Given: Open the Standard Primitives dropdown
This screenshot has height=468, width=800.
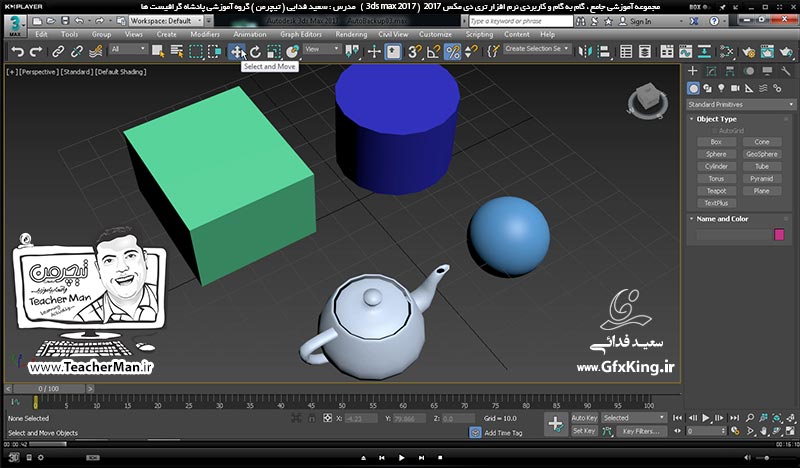Looking at the screenshot, I should [x=741, y=105].
